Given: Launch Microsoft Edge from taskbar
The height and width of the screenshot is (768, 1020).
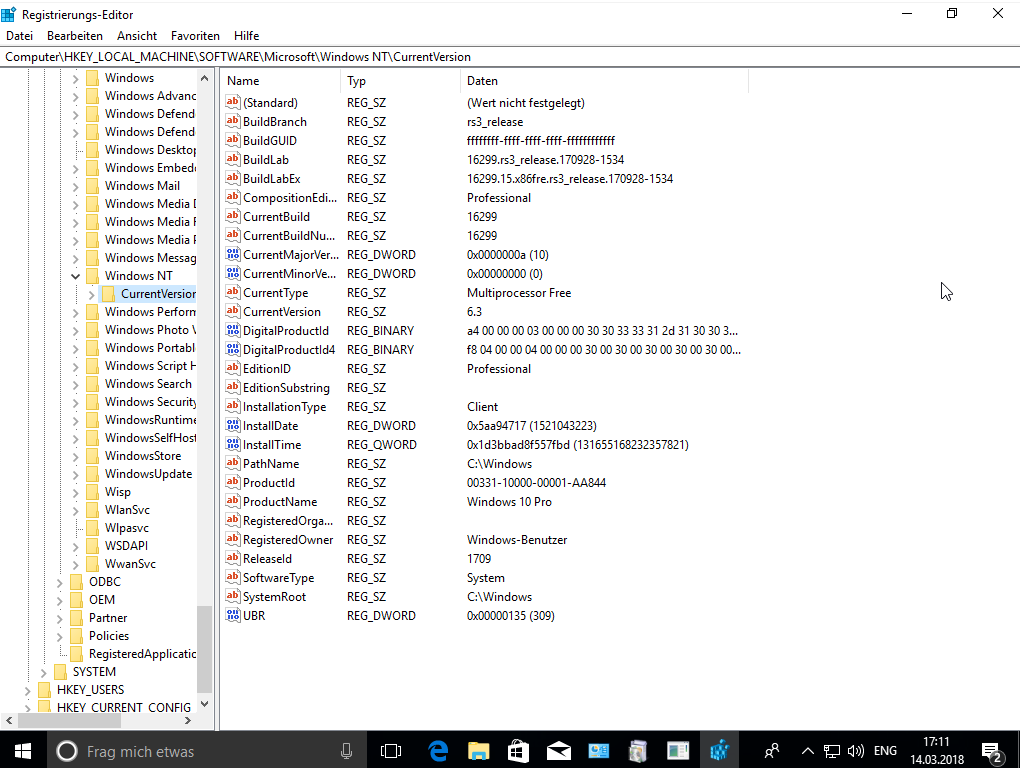Looking at the screenshot, I should [438, 751].
